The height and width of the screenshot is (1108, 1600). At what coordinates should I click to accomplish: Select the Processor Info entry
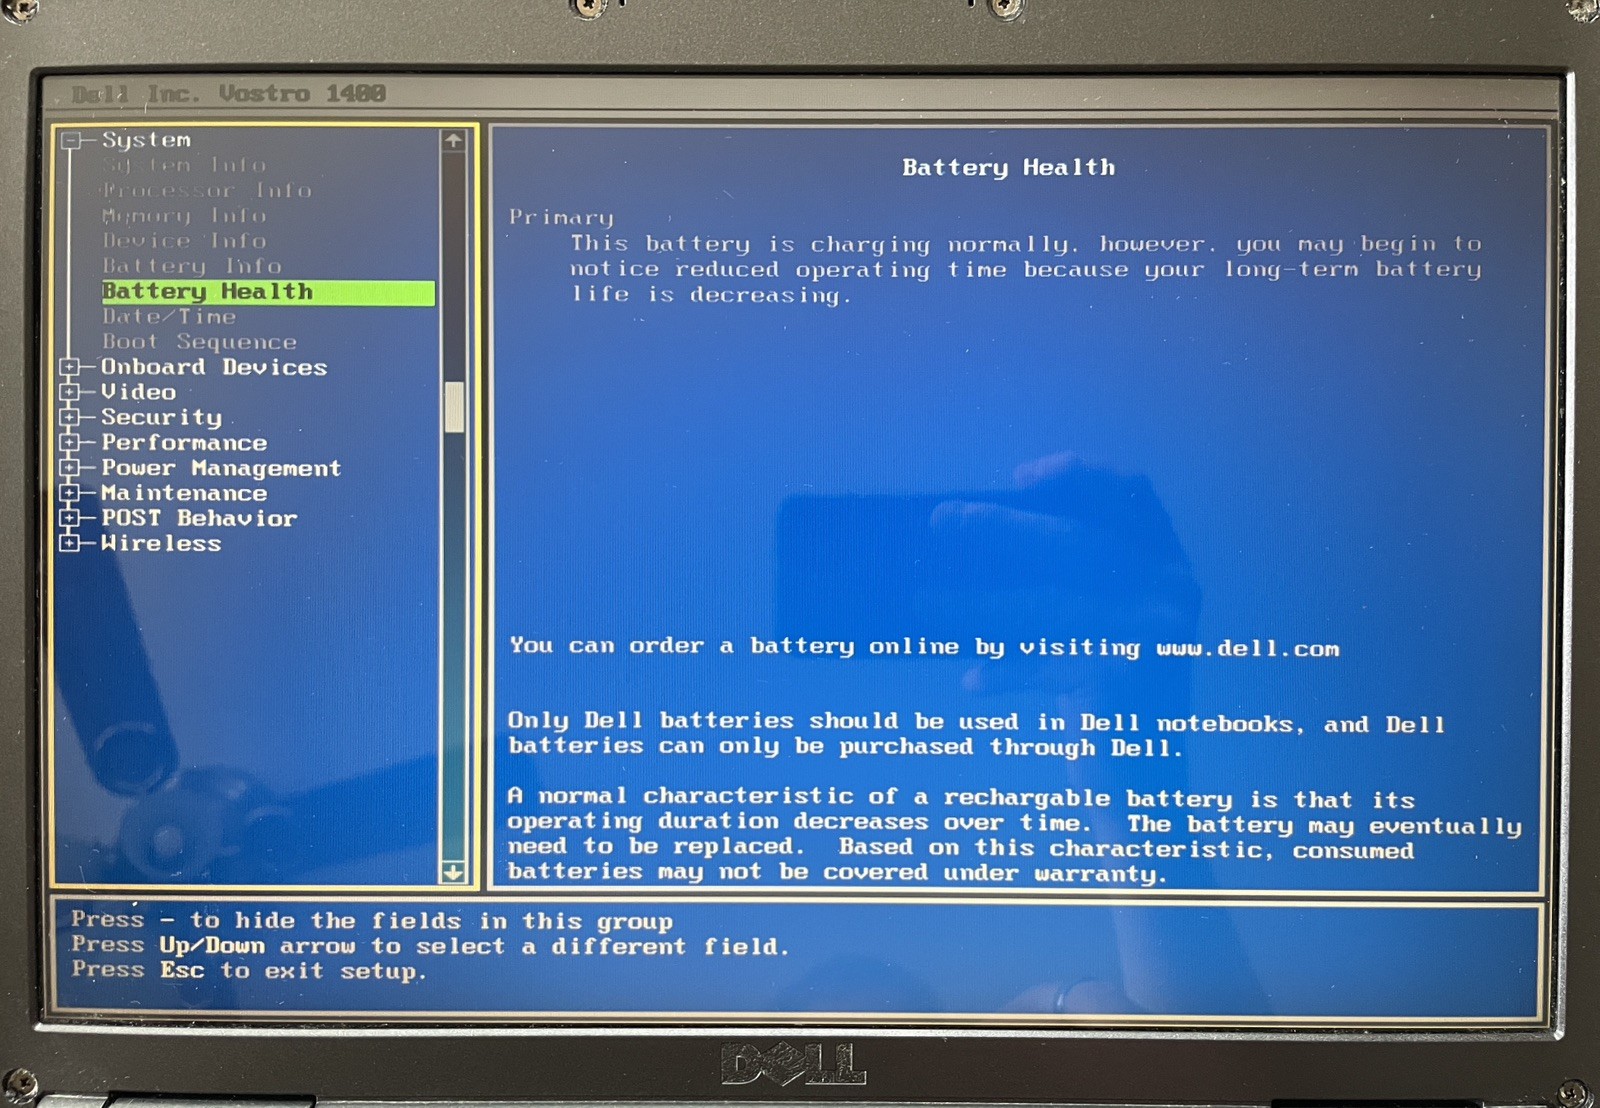[x=207, y=190]
